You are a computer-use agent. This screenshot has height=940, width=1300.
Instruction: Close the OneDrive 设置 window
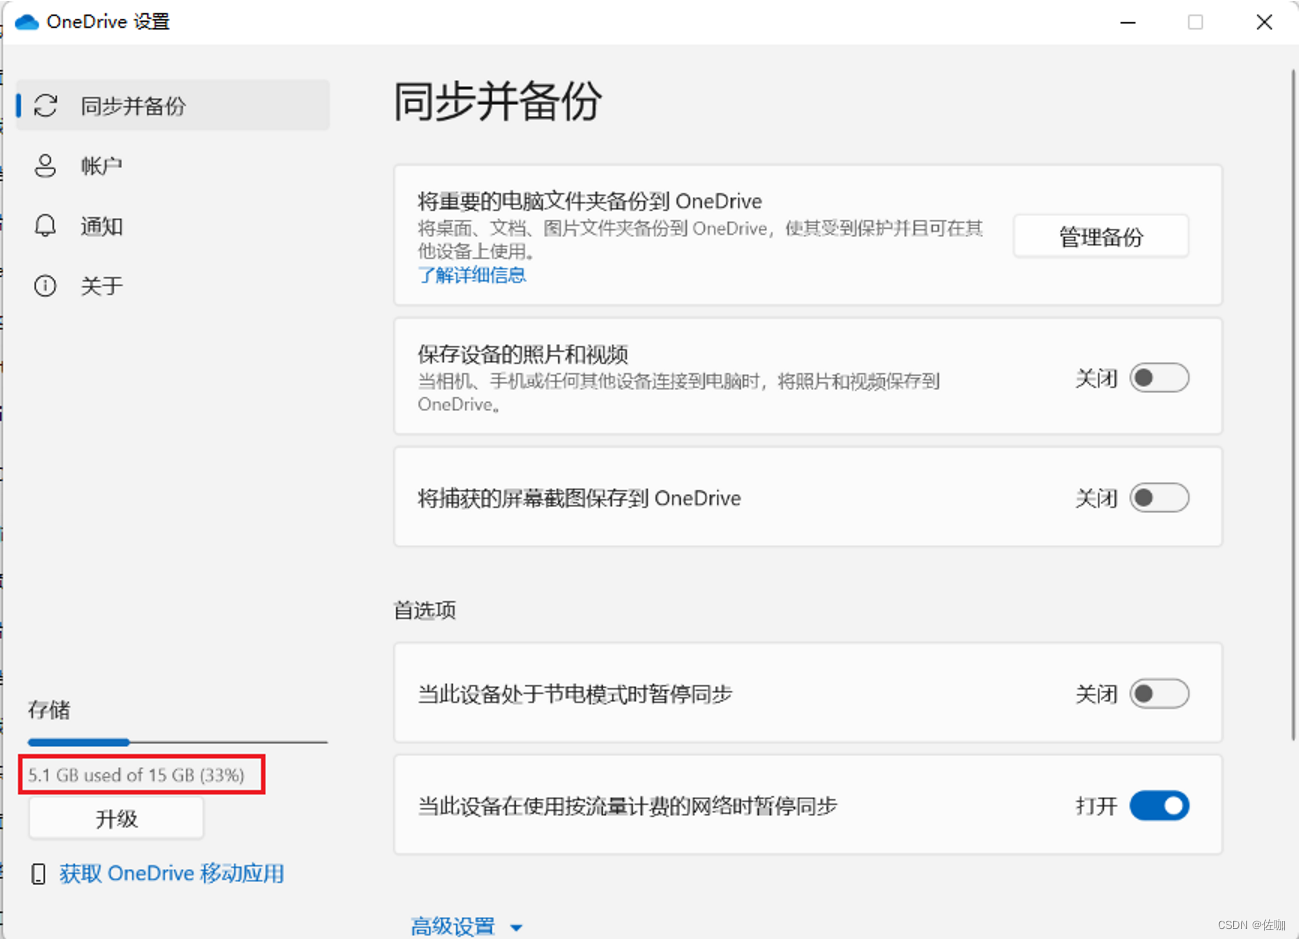[1264, 22]
